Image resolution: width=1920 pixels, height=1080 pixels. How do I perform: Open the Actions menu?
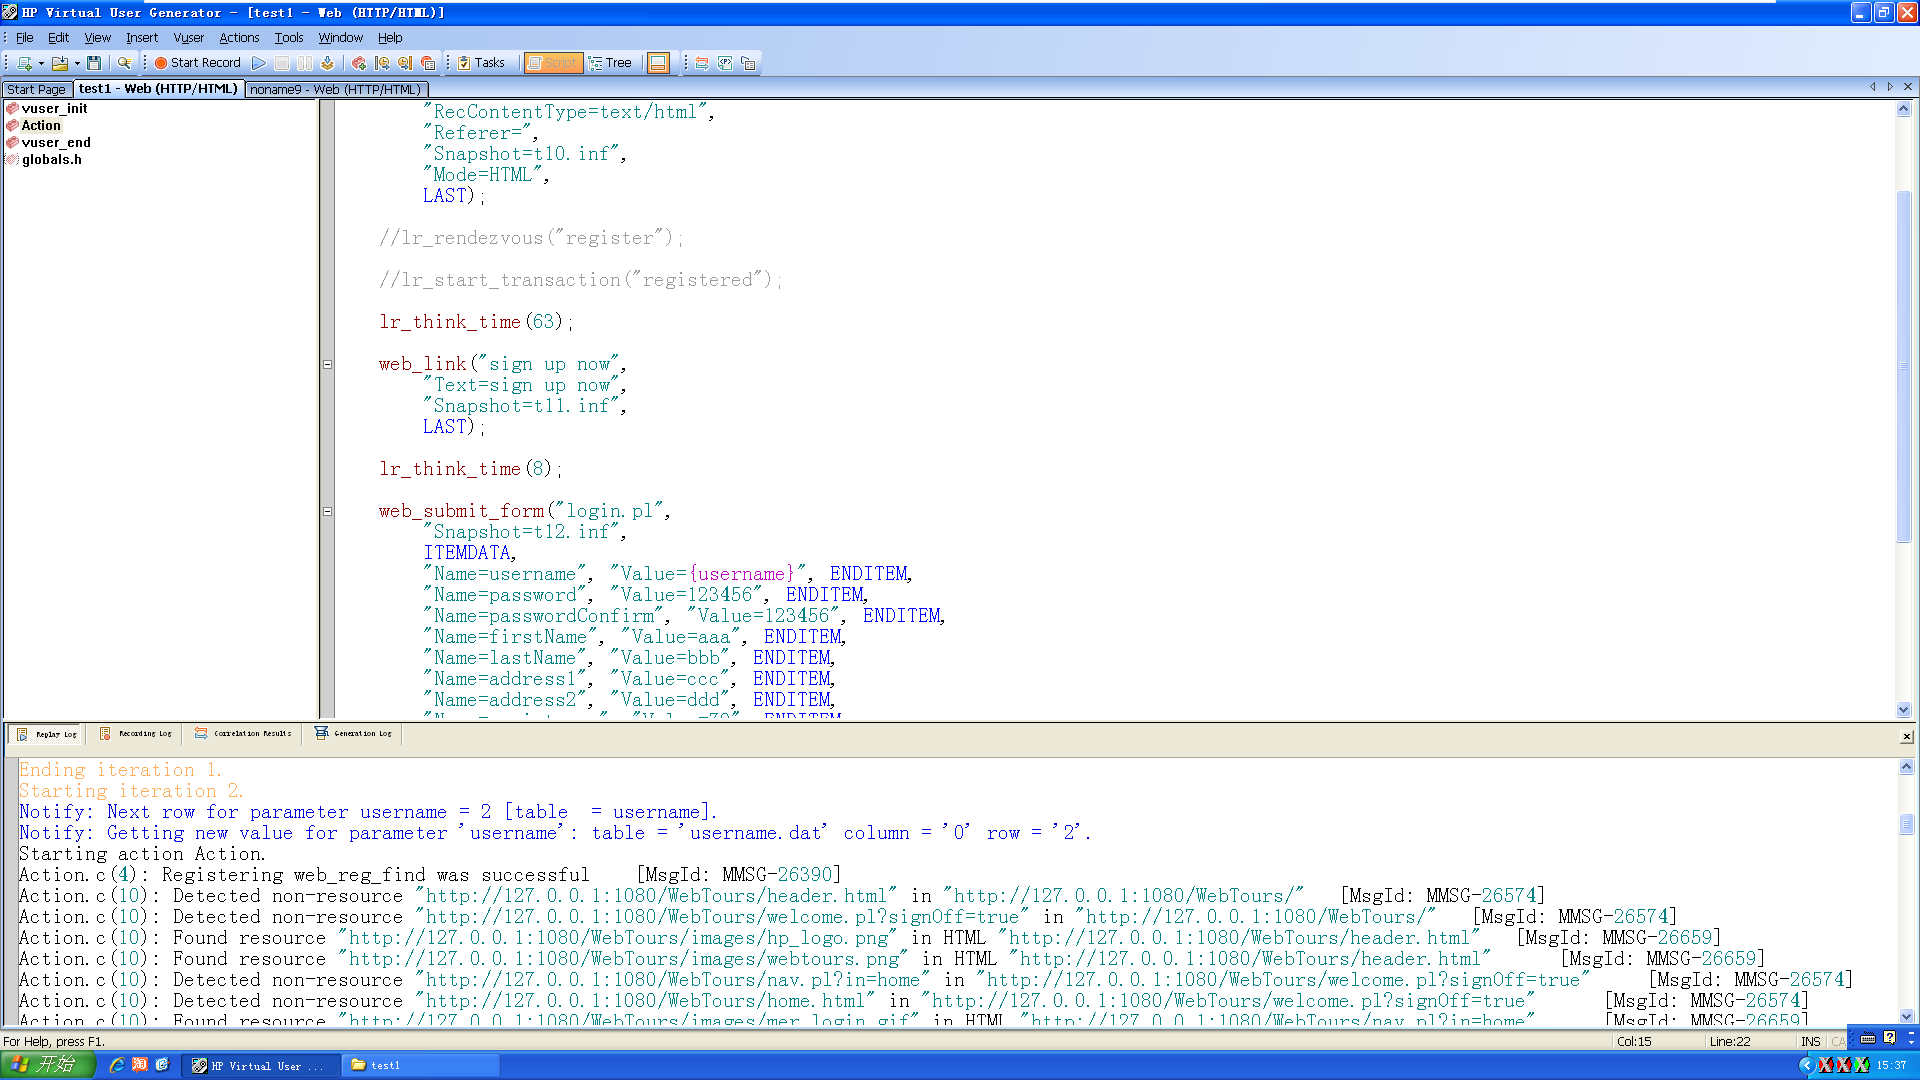[x=240, y=38]
